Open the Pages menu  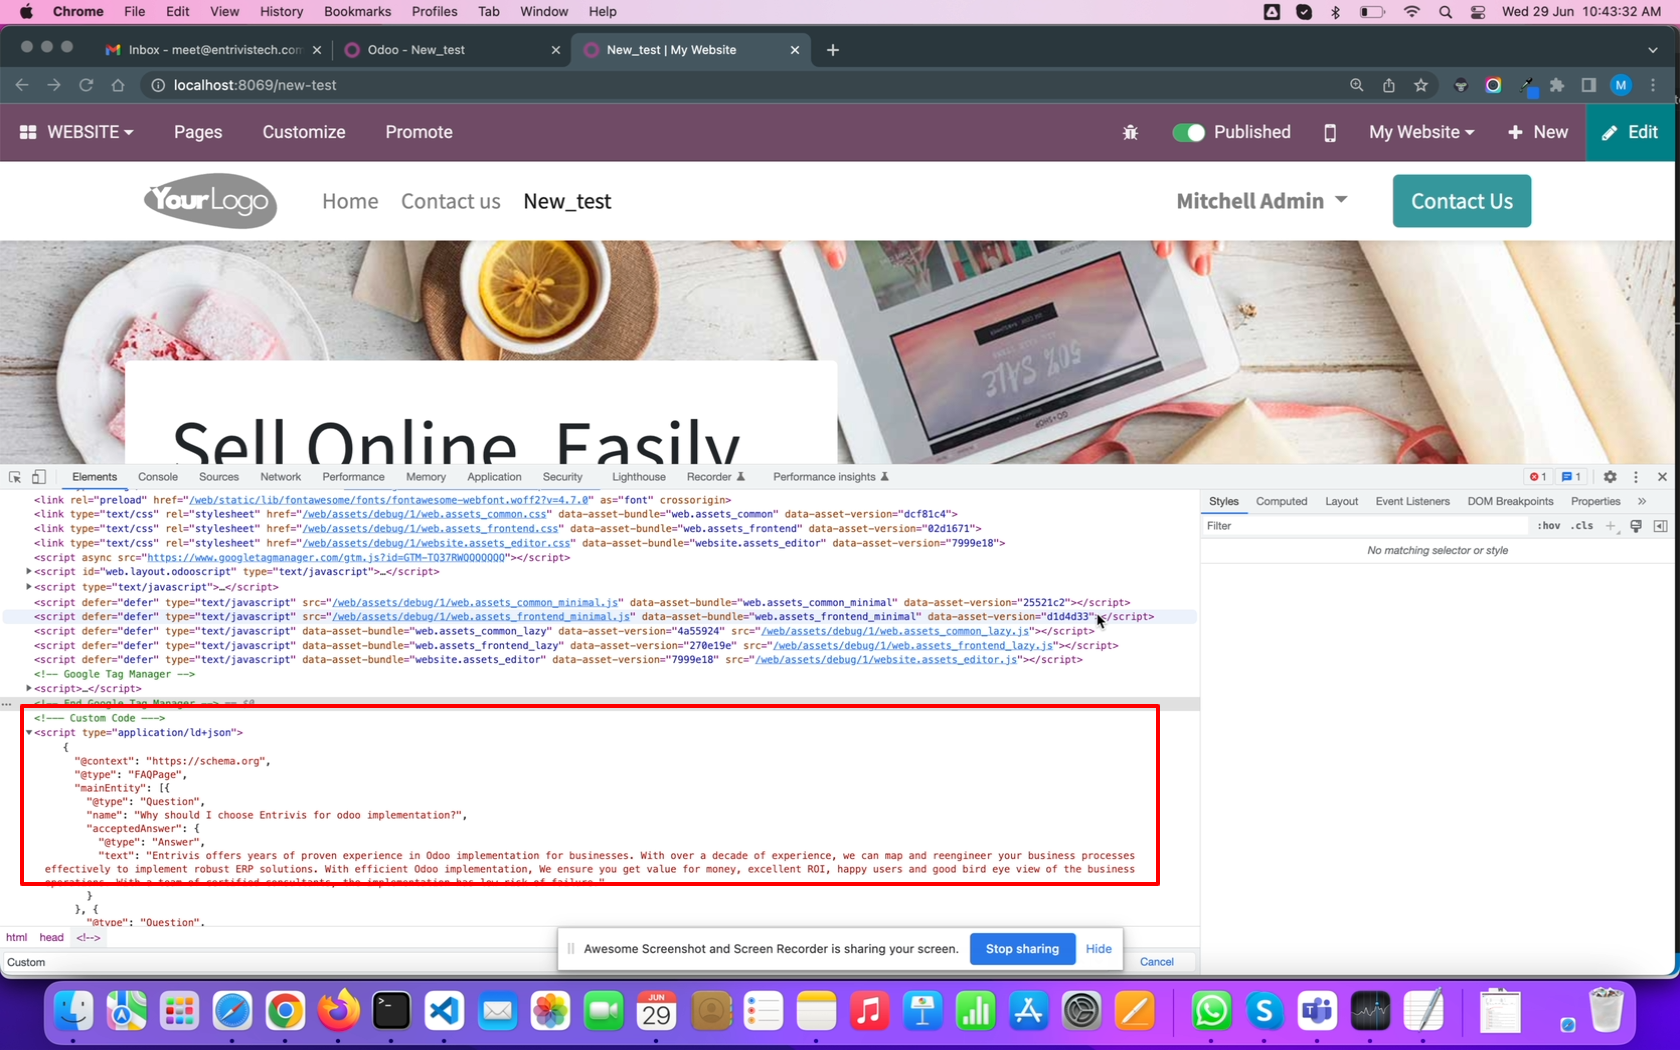pyautogui.click(x=198, y=132)
